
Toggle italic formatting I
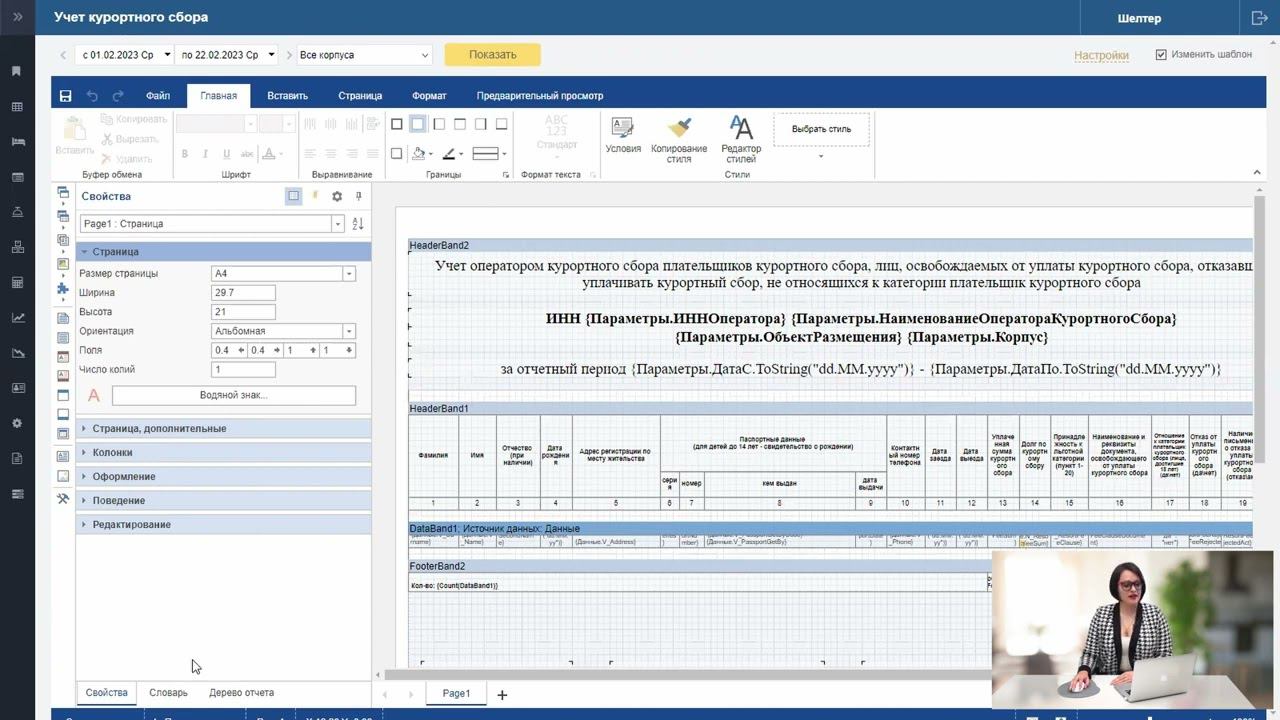[206, 154]
